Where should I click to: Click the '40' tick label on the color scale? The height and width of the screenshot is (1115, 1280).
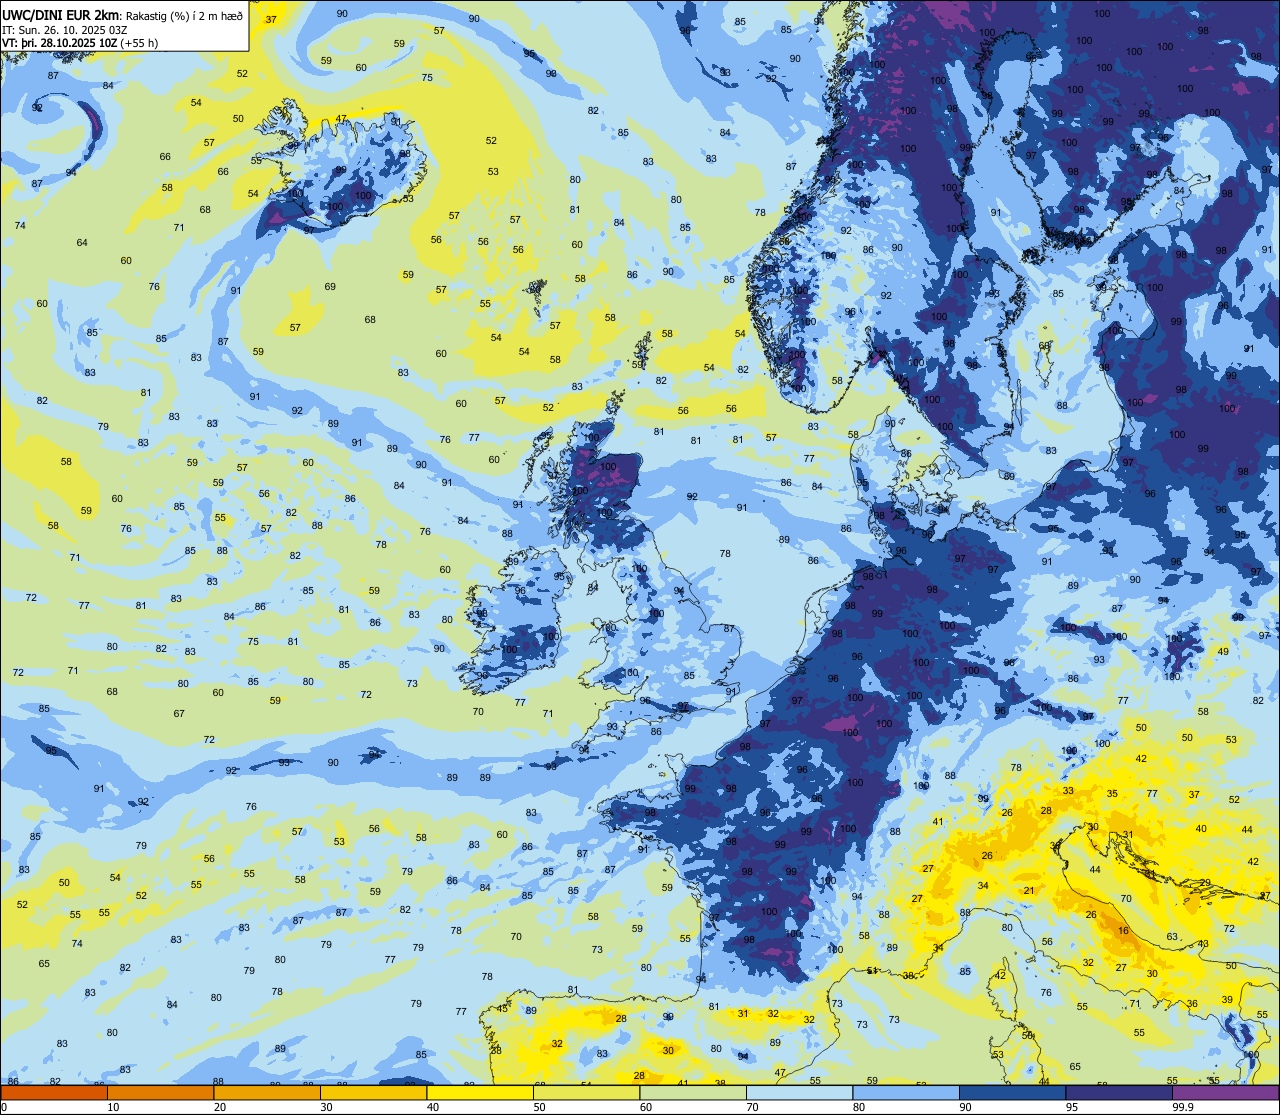point(433,1107)
